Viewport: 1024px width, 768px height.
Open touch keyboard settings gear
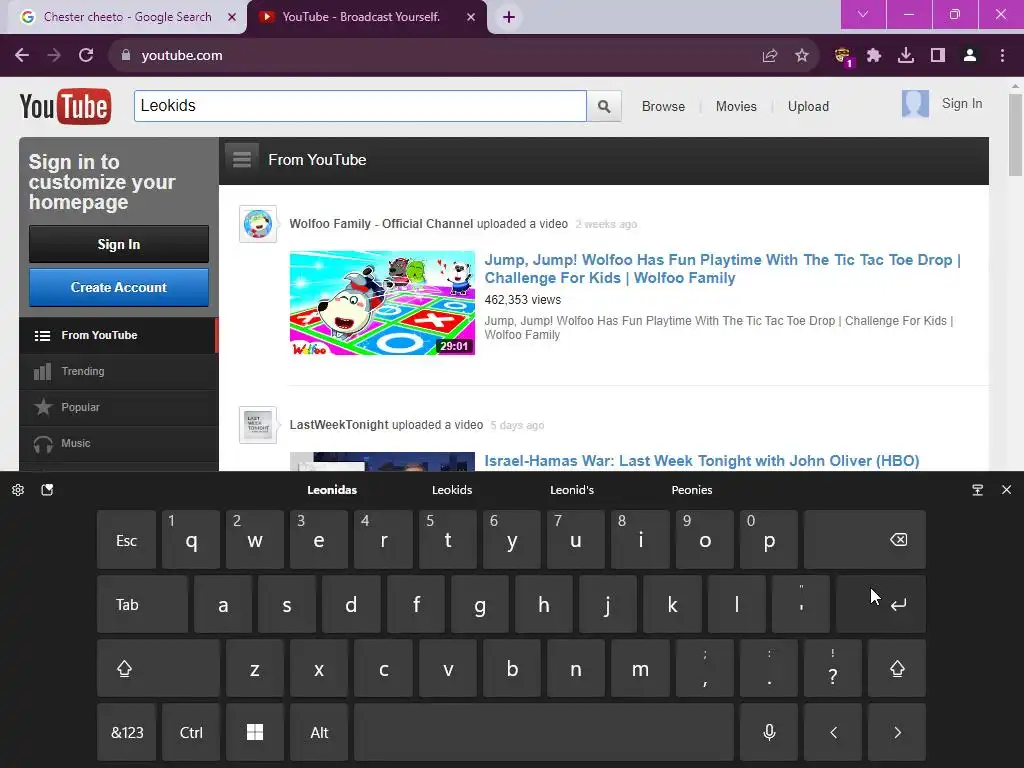(x=18, y=490)
